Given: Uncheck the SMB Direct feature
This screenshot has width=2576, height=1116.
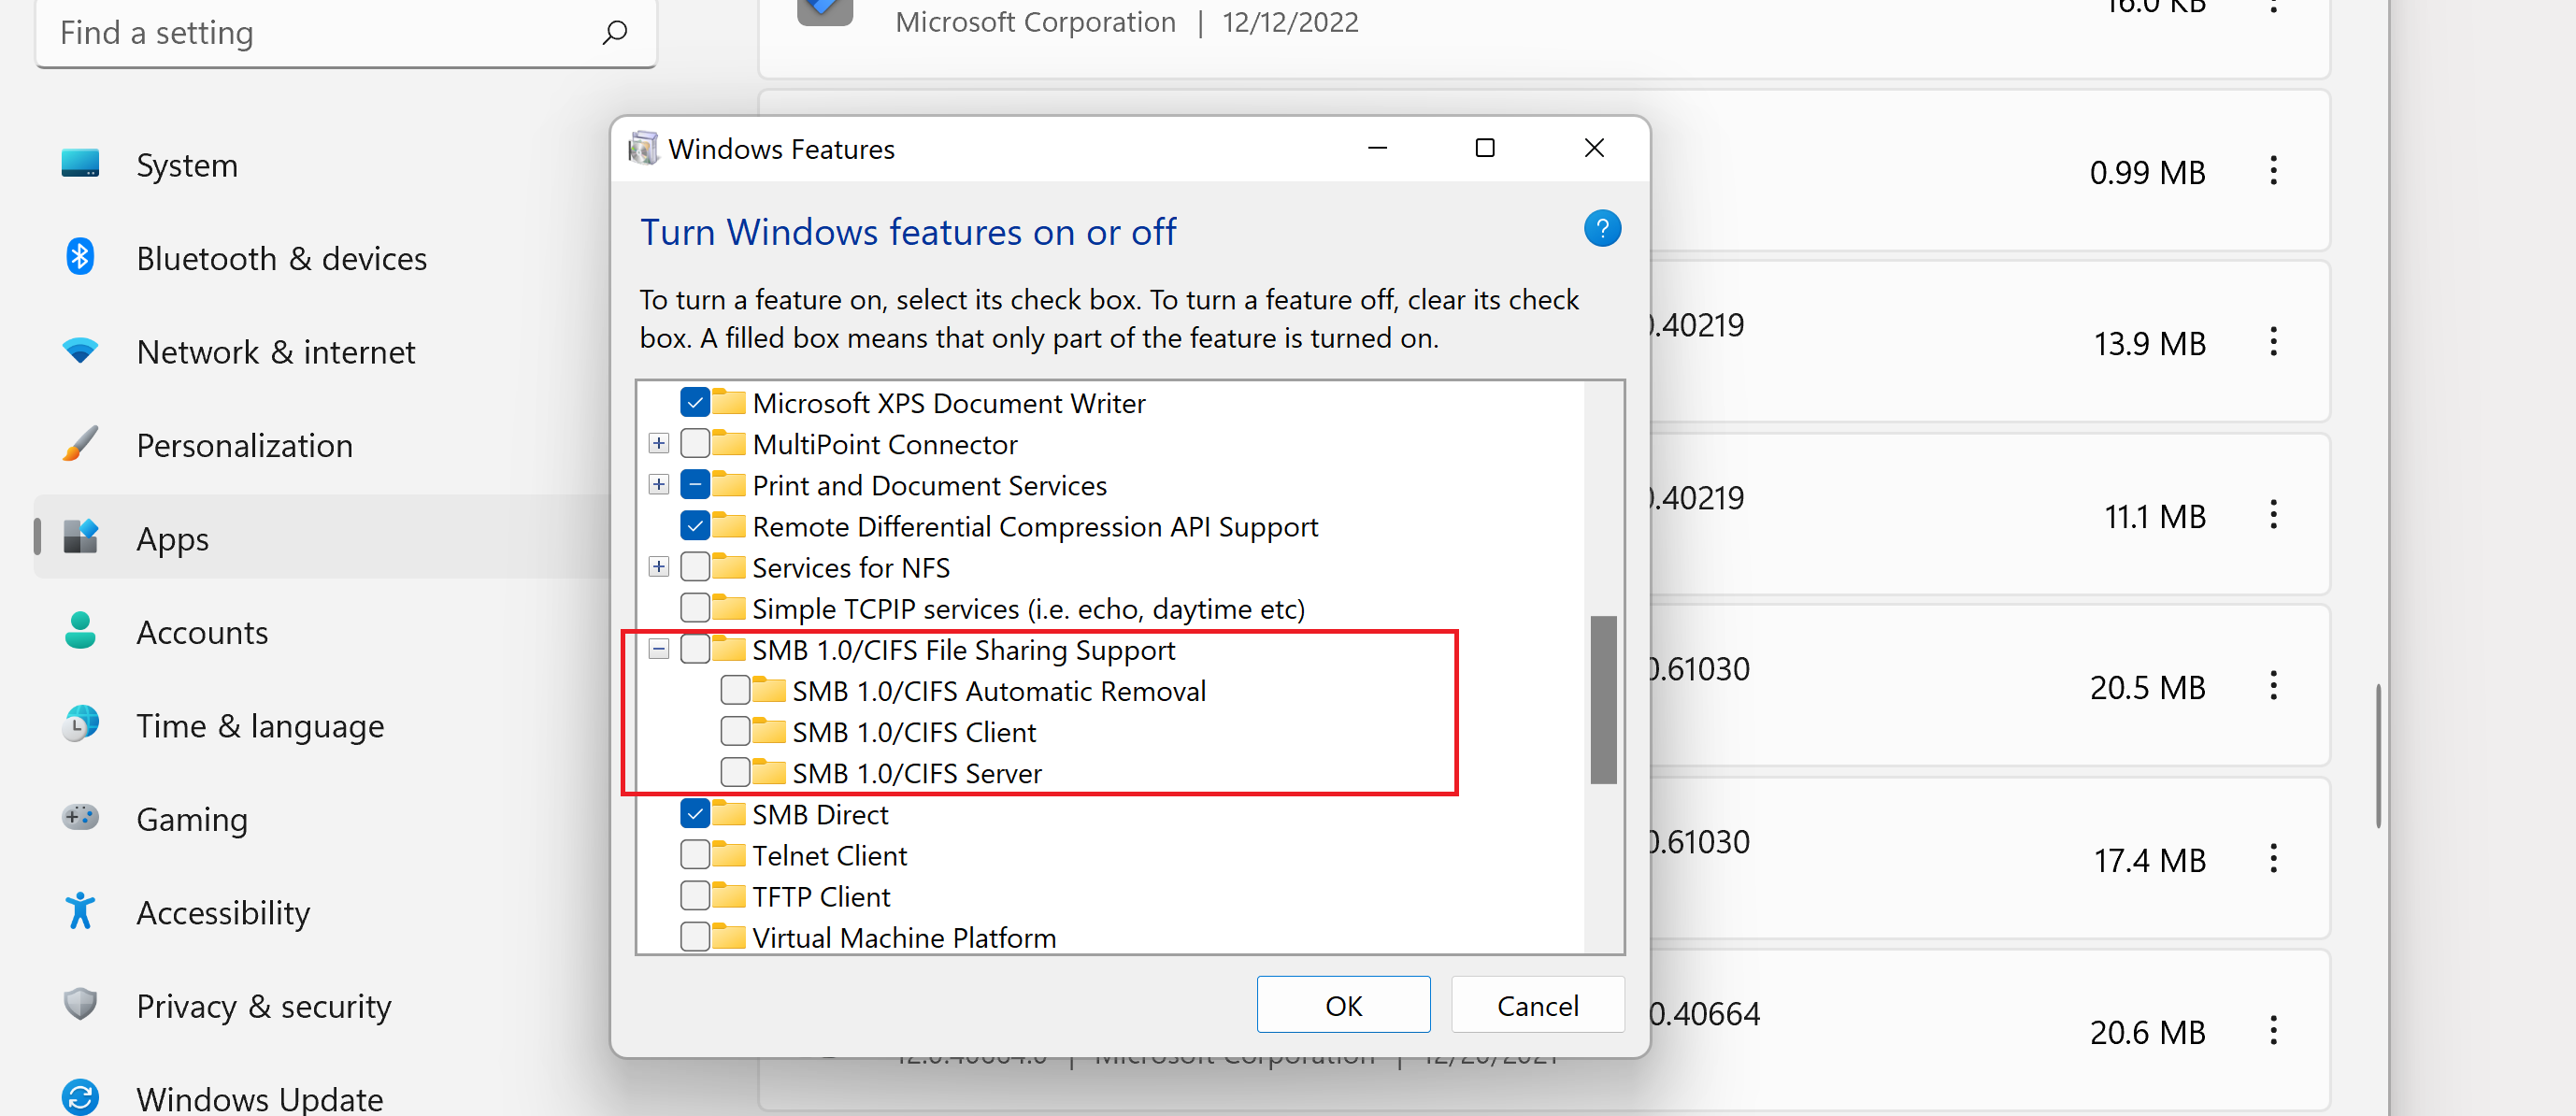Looking at the screenshot, I should pyautogui.click(x=696, y=813).
